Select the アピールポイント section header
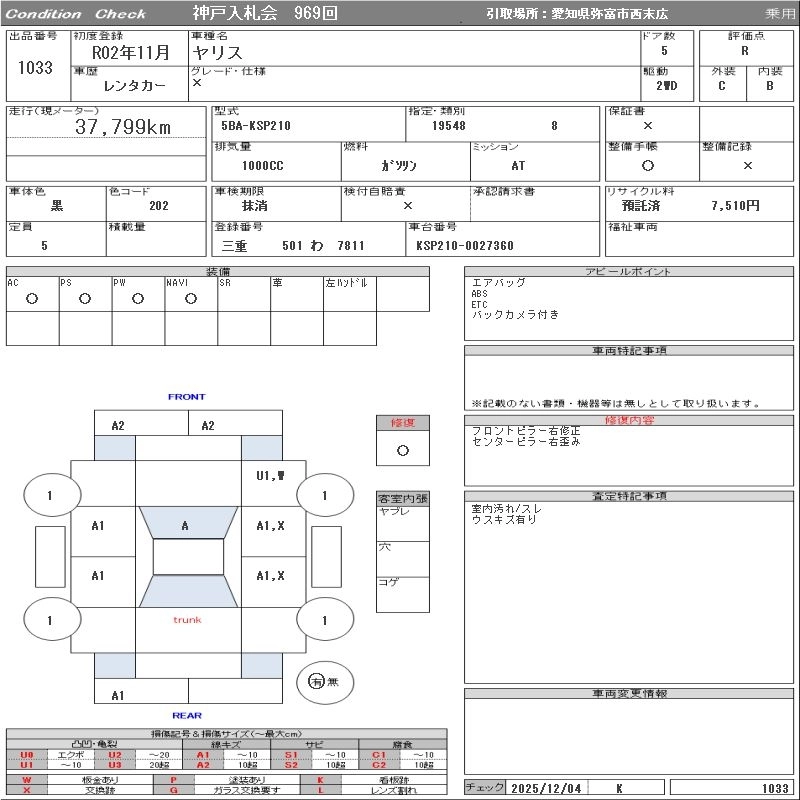800x800 pixels. coord(628,272)
